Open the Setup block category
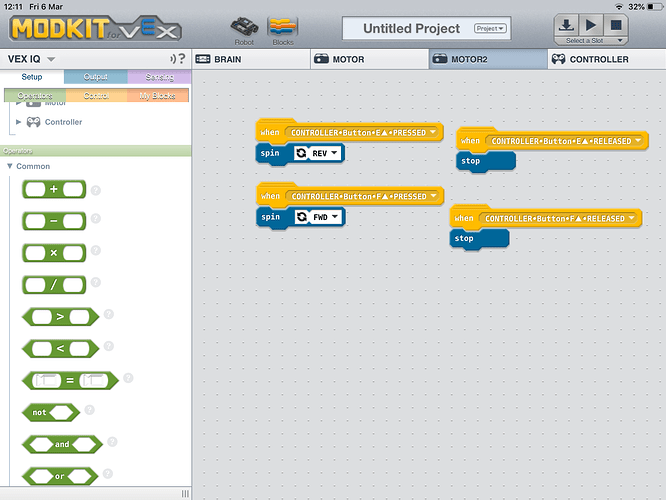 32,77
